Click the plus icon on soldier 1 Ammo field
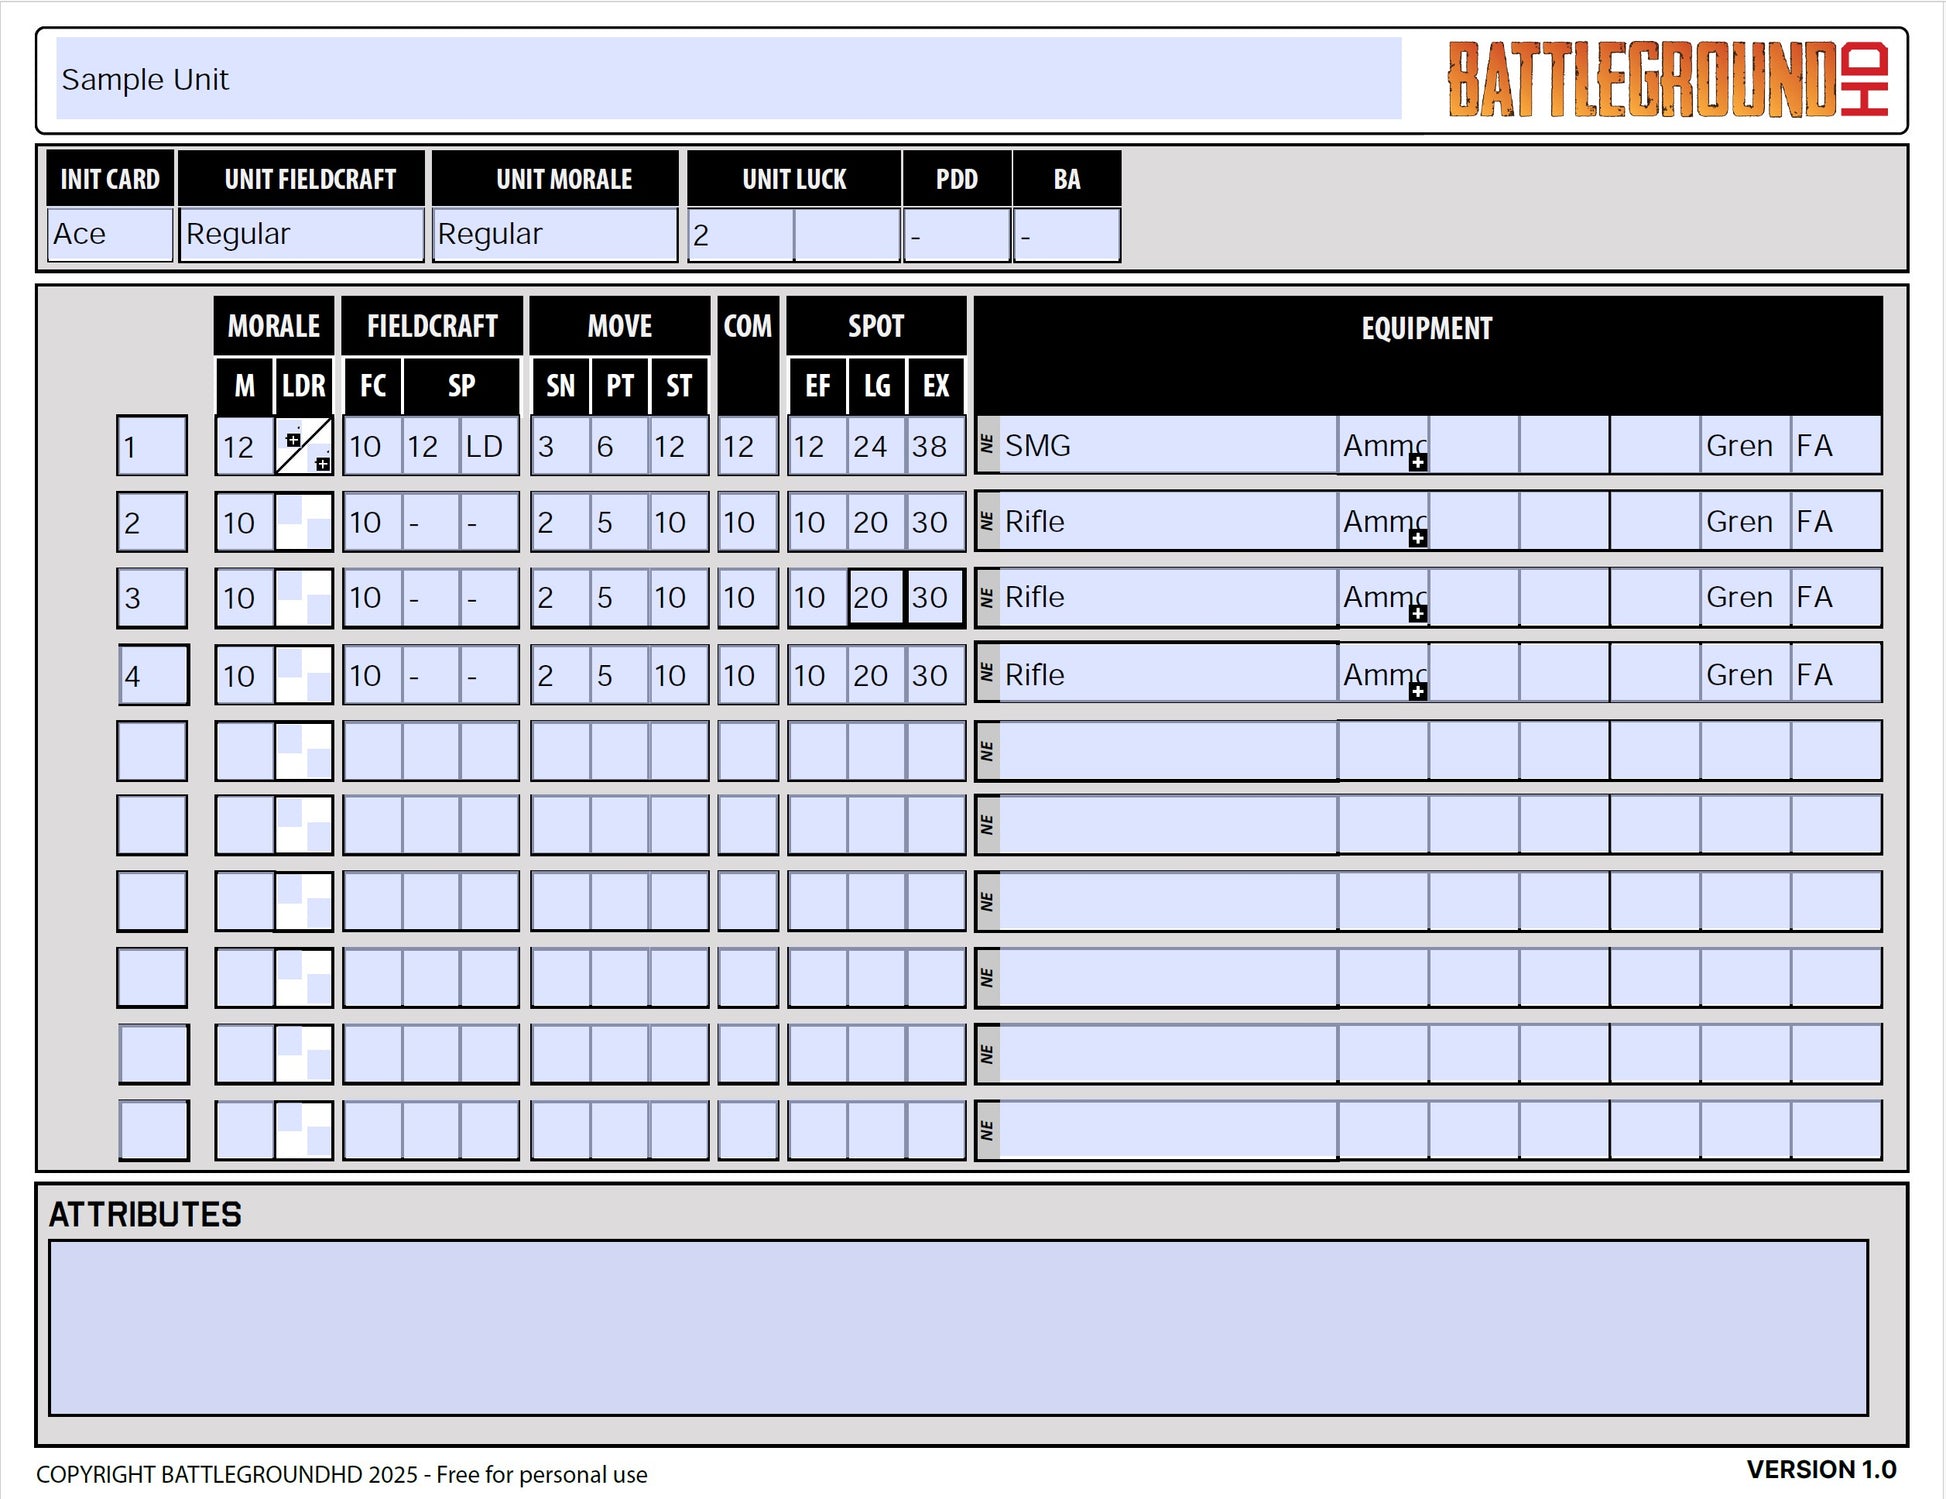This screenshot has width=1946, height=1499. [1417, 462]
